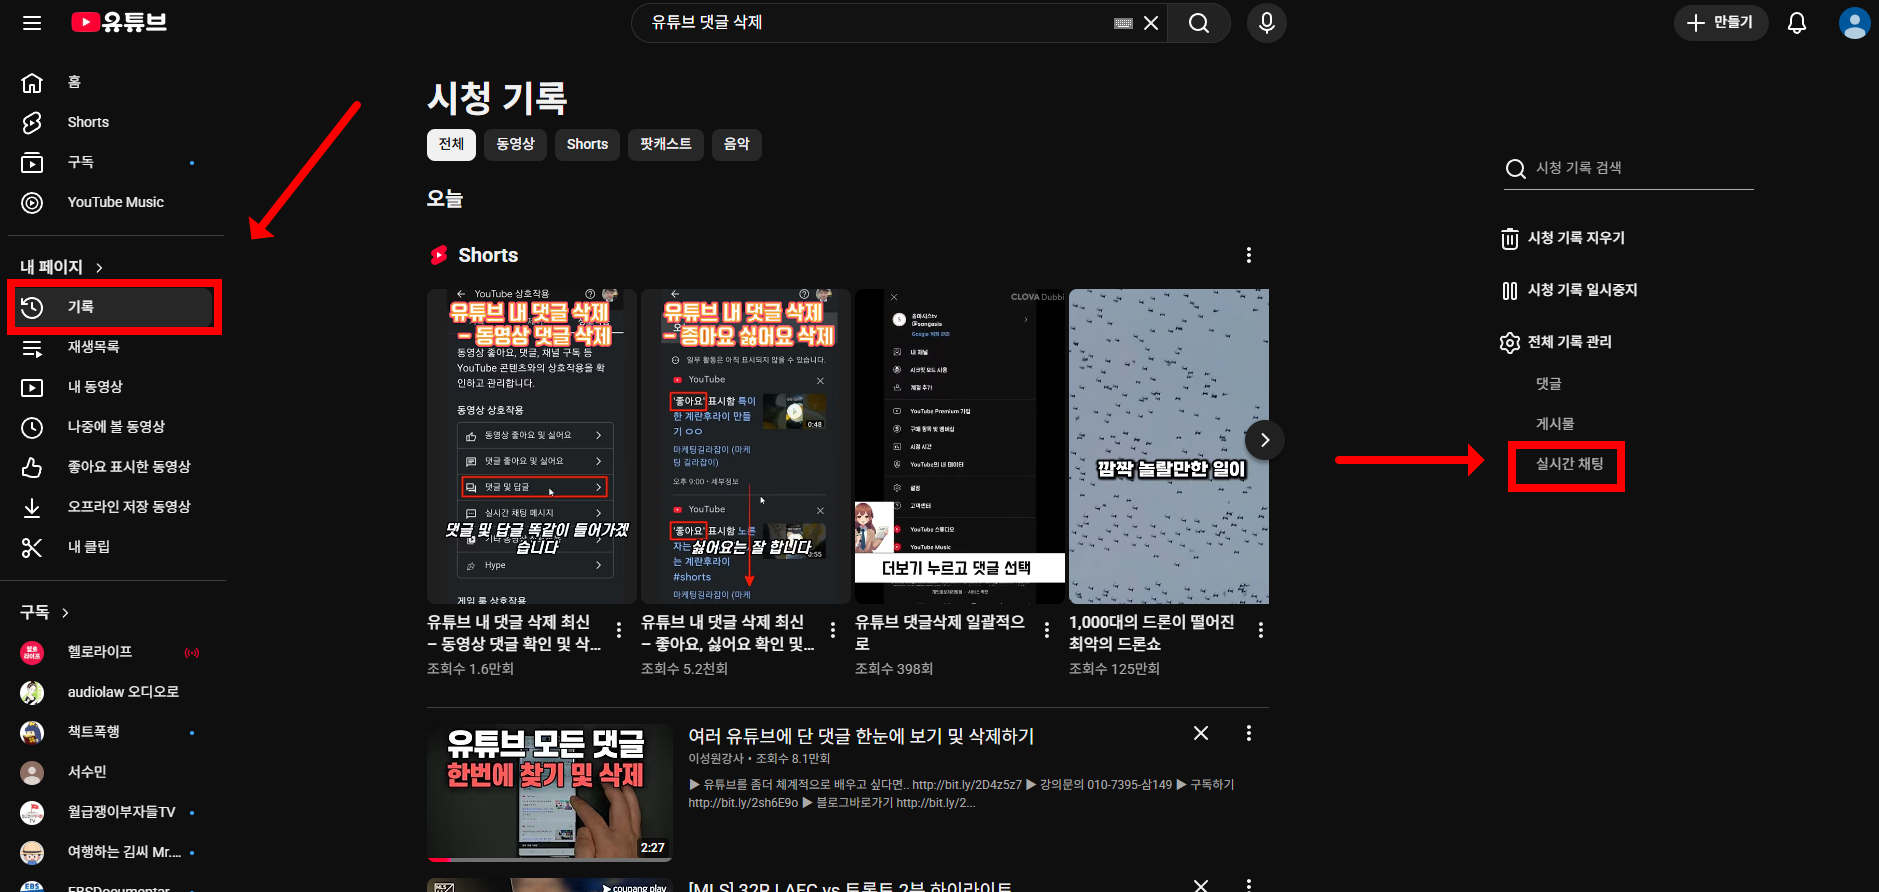Viewport: 1879px width, 892px height.
Task: Open 동영상 댓글 확인 Short thumbnail
Action: 532,446
